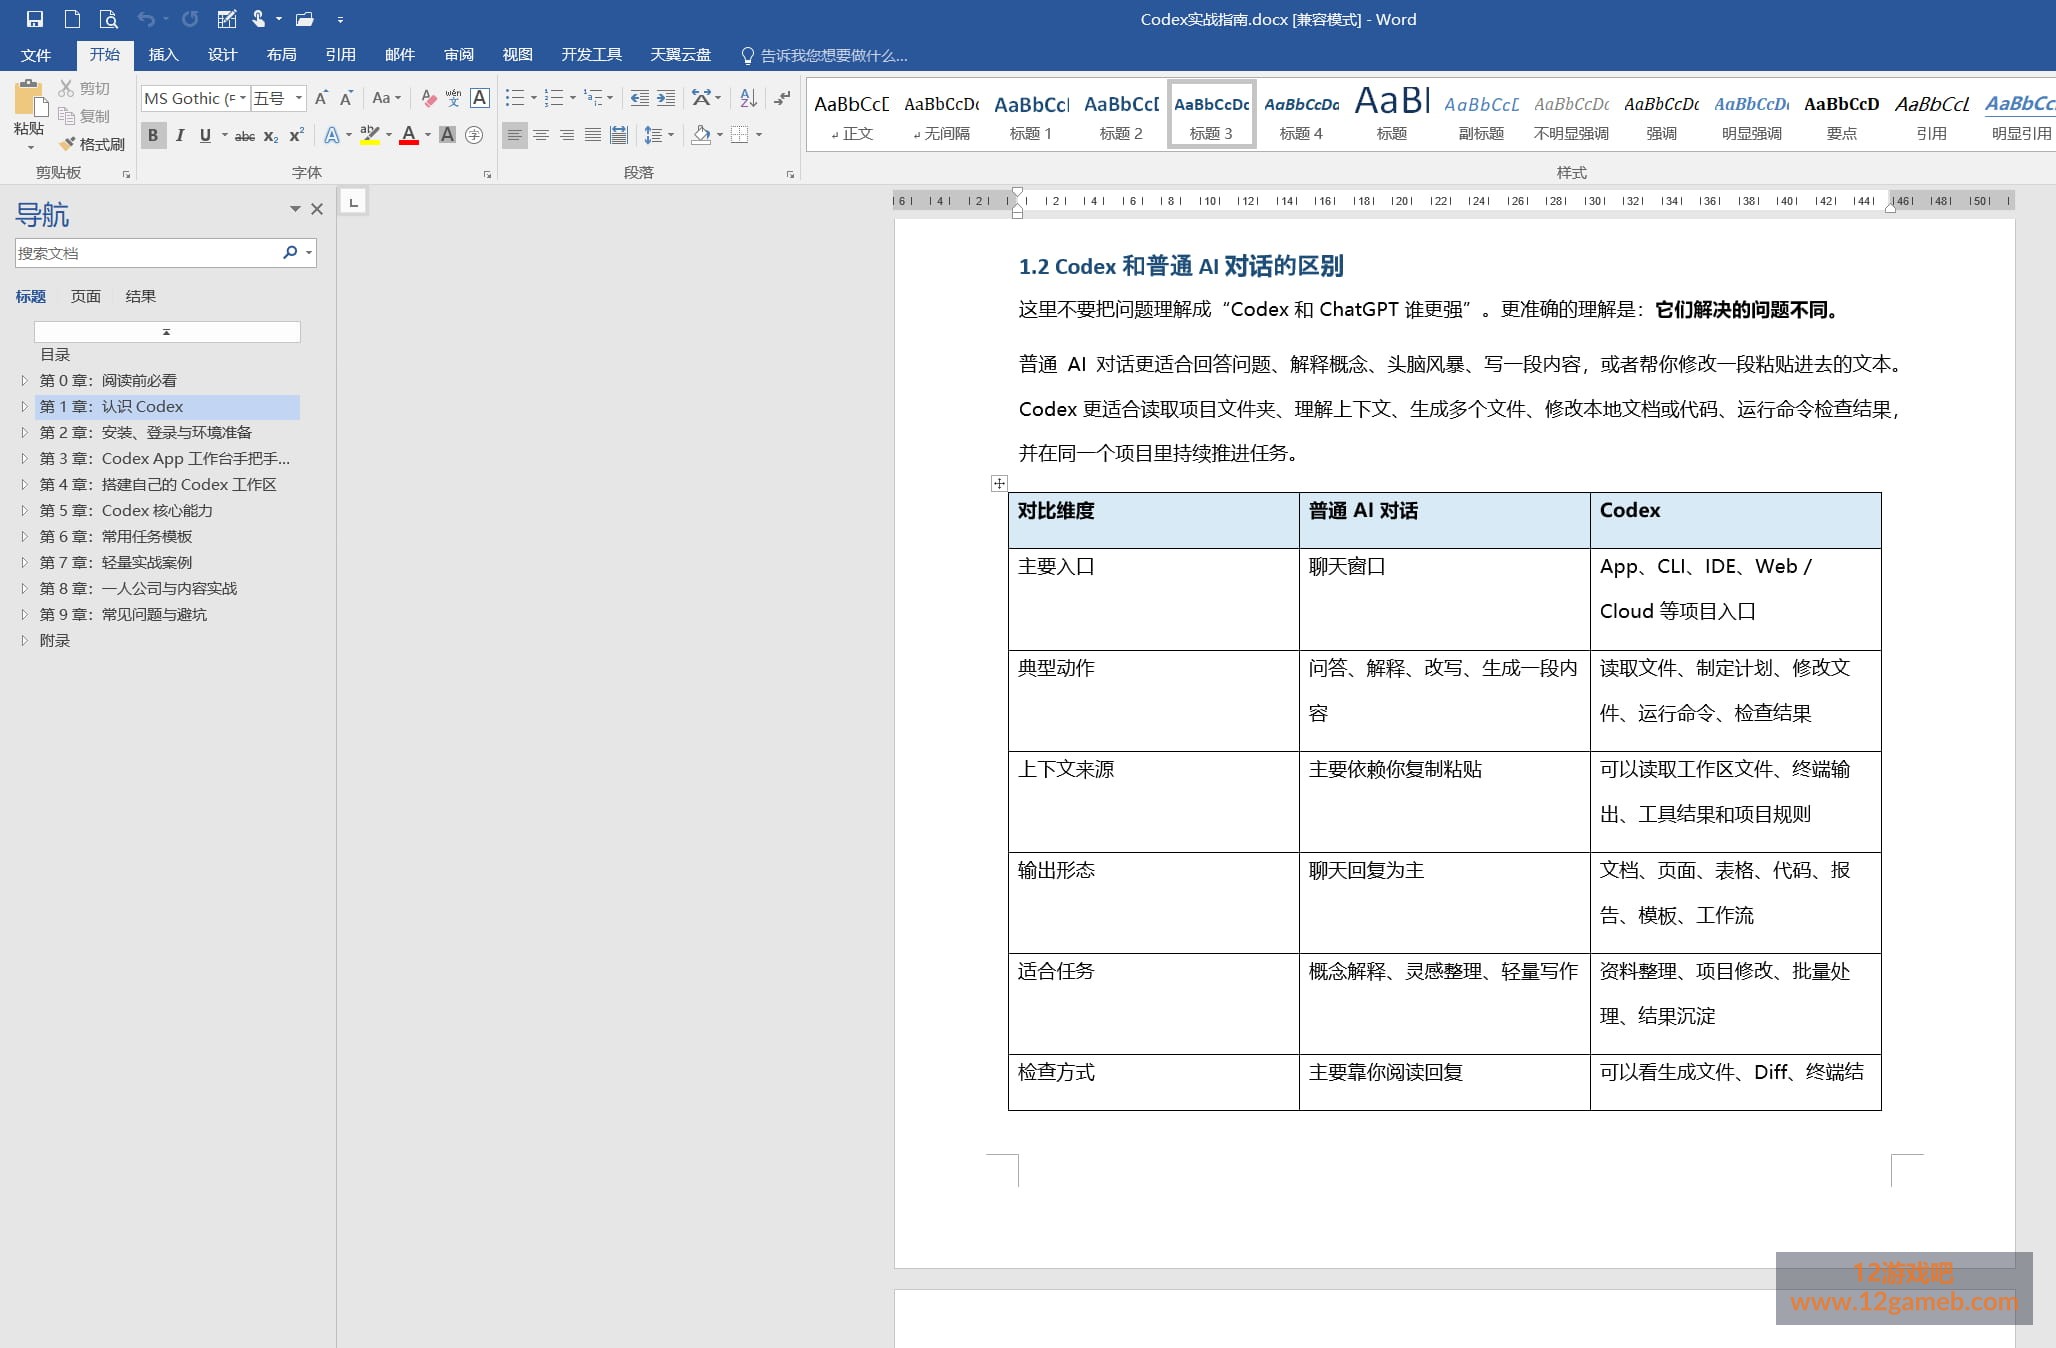Image resolution: width=2056 pixels, height=1348 pixels.
Task: Toggle subscript formatting
Action: click(x=271, y=135)
